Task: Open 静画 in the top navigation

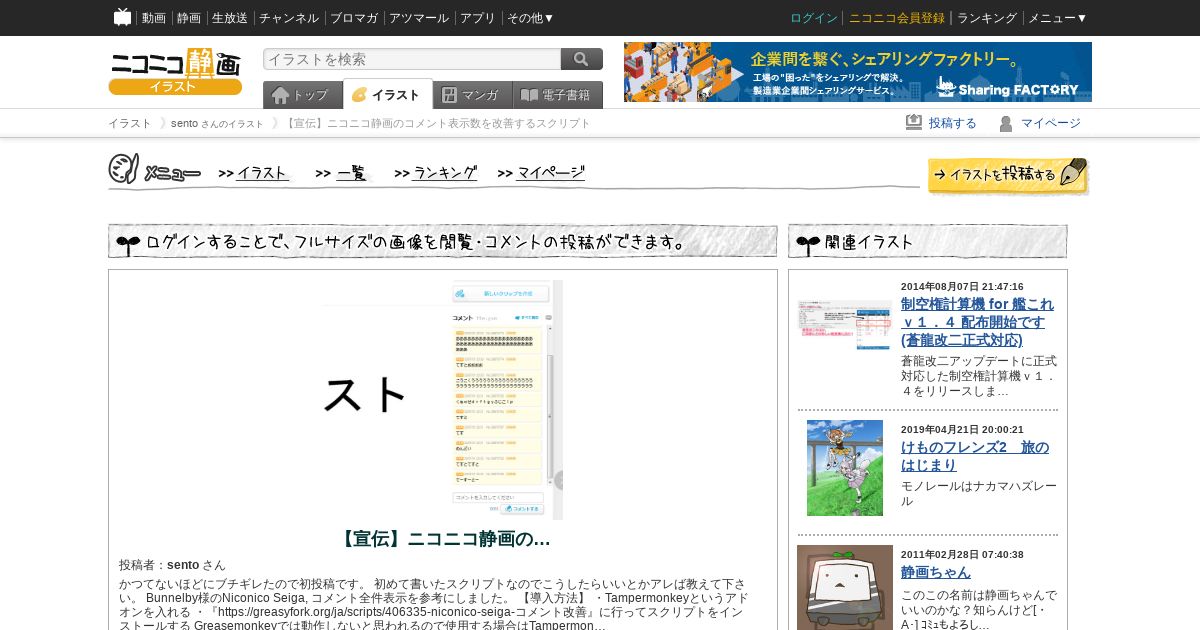Action: [x=189, y=18]
